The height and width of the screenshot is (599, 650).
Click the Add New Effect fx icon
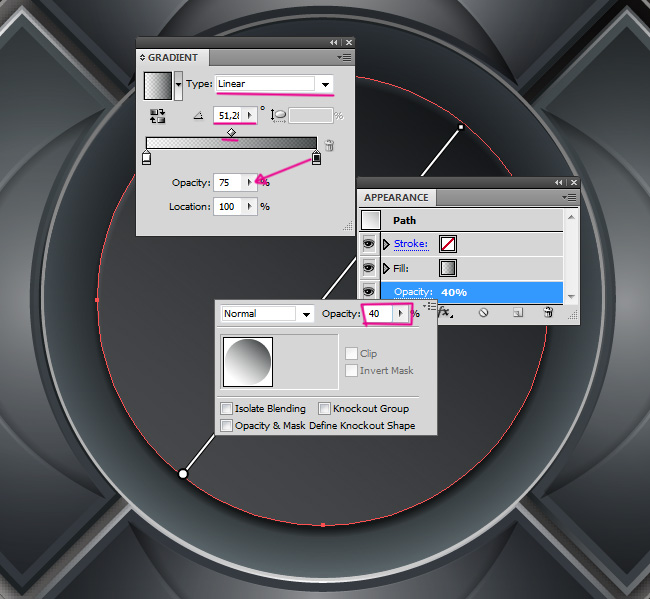(x=445, y=312)
